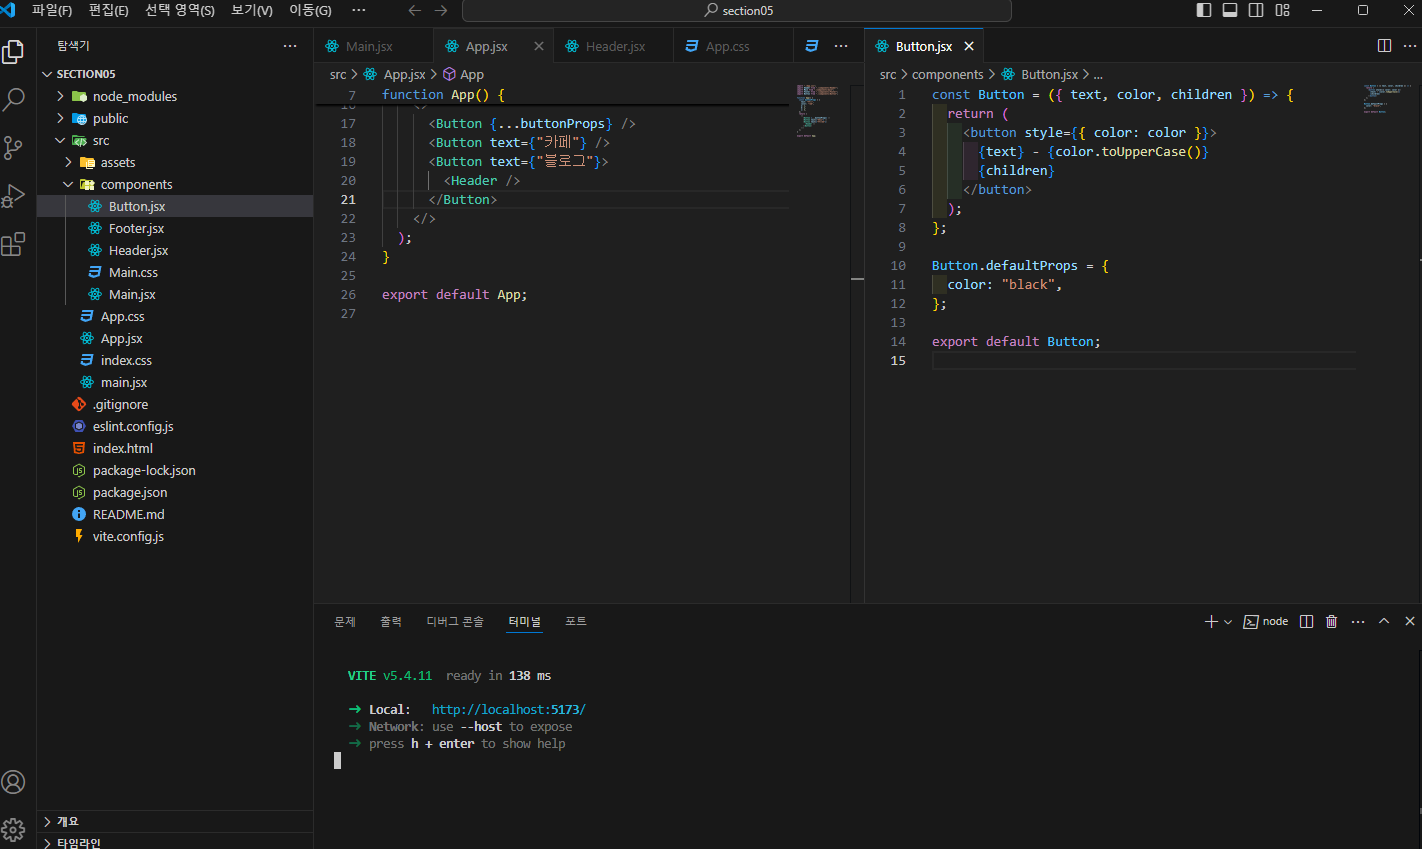Open the Selection menu
This screenshot has width=1422, height=849.
click(180, 10)
